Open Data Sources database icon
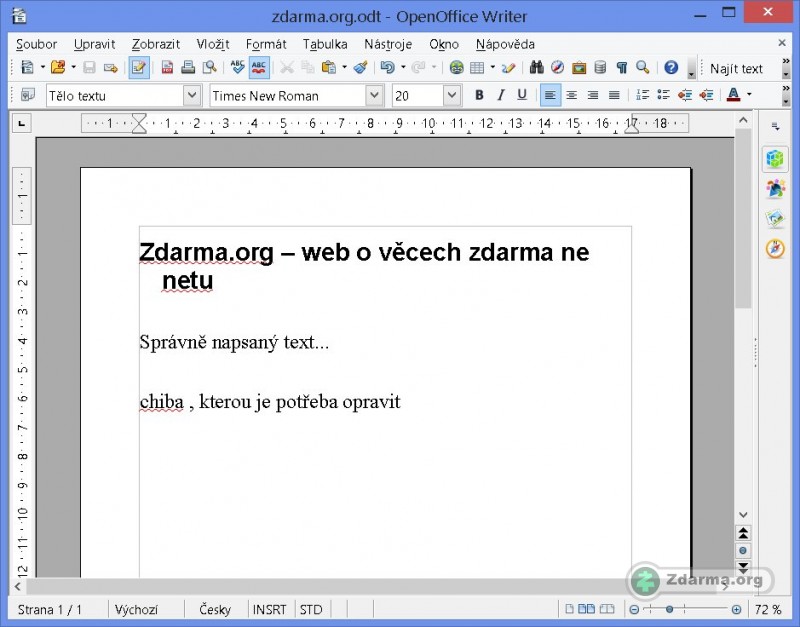 (x=601, y=67)
